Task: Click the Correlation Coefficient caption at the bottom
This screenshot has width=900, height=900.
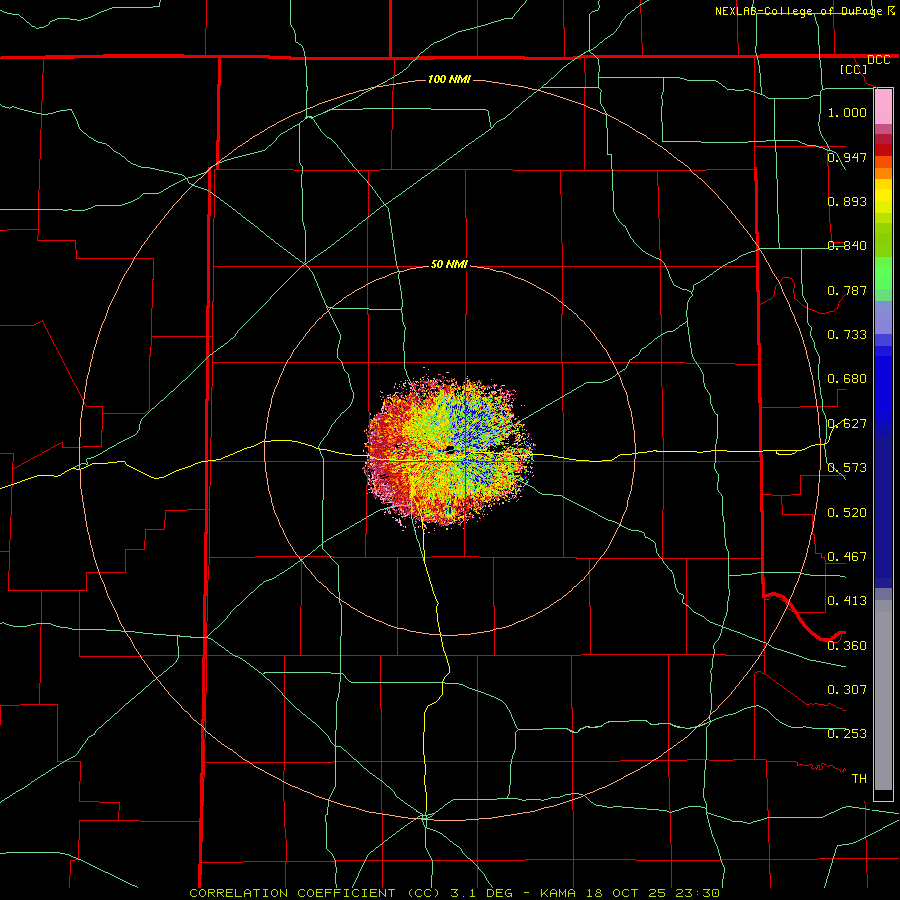Action: coord(454,893)
